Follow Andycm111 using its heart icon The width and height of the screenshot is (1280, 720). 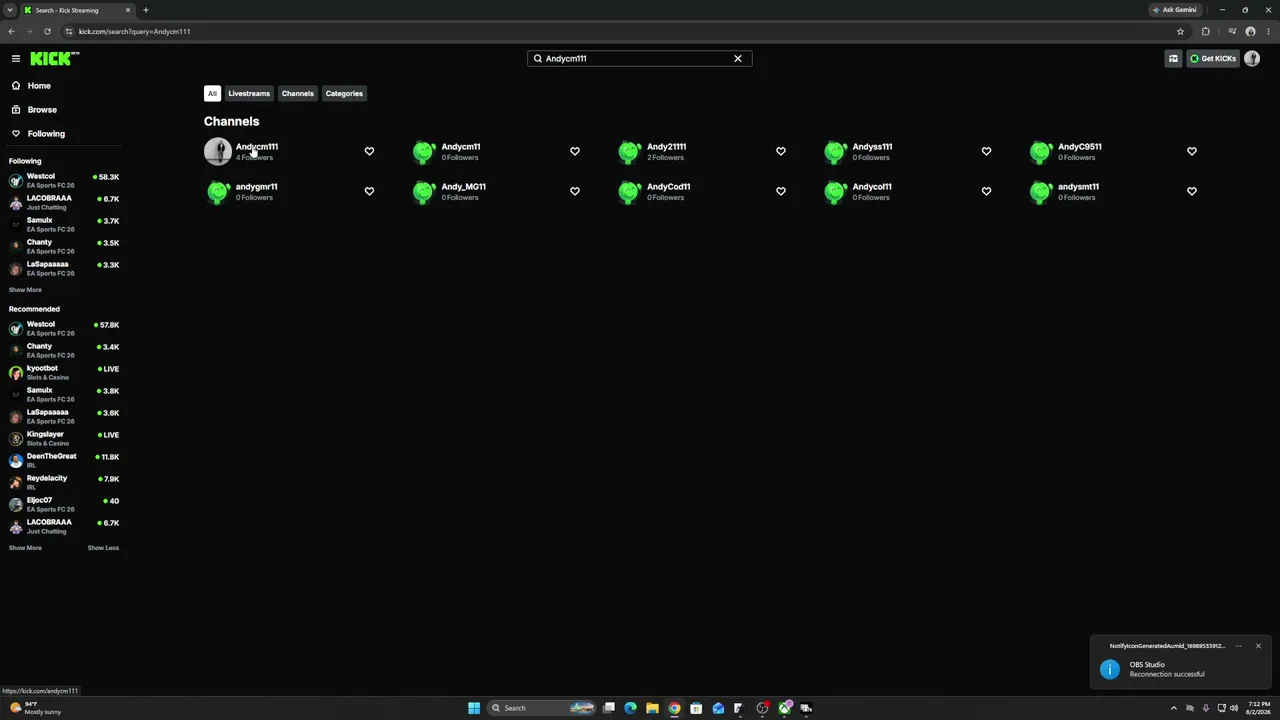coord(369,151)
